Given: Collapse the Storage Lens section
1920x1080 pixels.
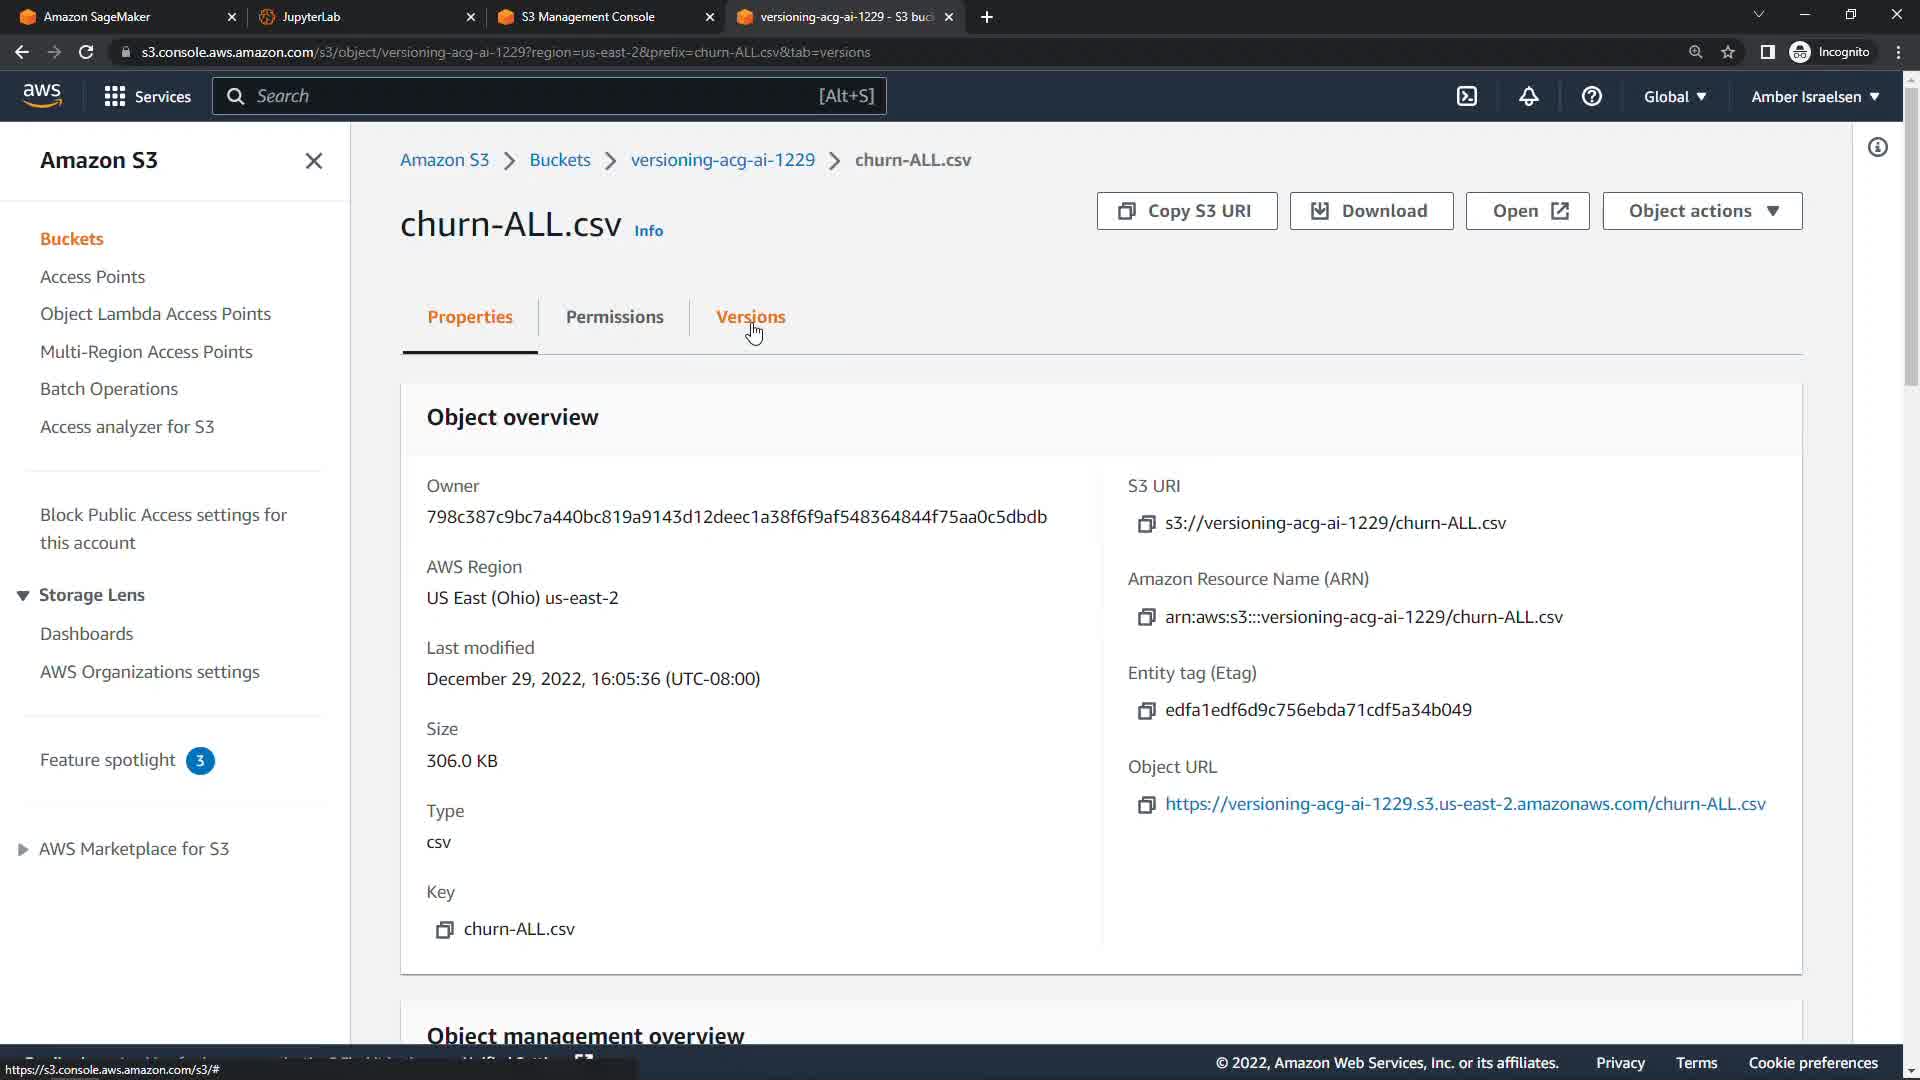Looking at the screenshot, I should pos(22,595).
